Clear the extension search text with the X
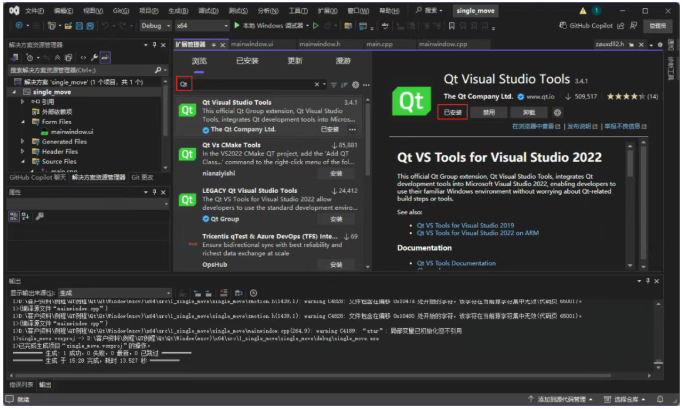This screenshot has width=683, height=409. click(317, 85)
